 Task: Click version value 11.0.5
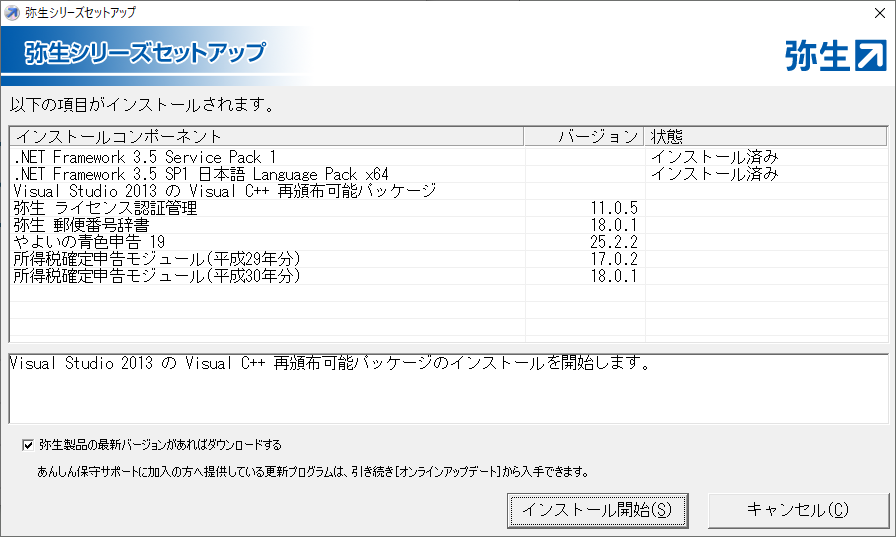(614, 208)
